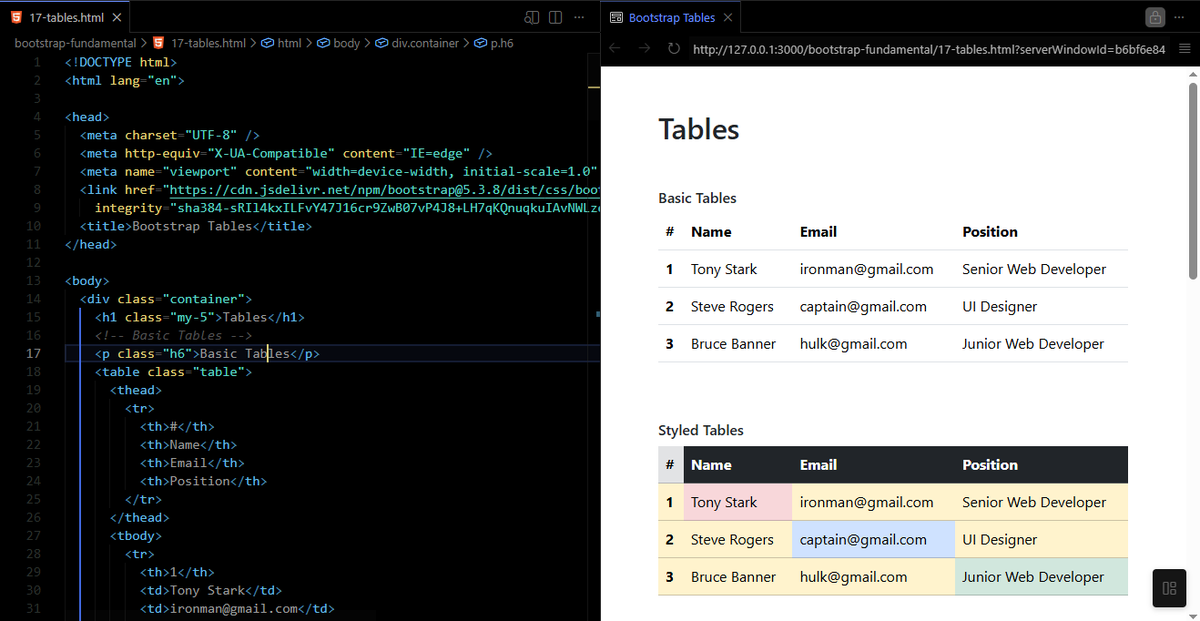This screenshot has height=621, width=1200.
Task: Click the green 'Junior Web Developer' cell
Action: tap(1041, 576)
